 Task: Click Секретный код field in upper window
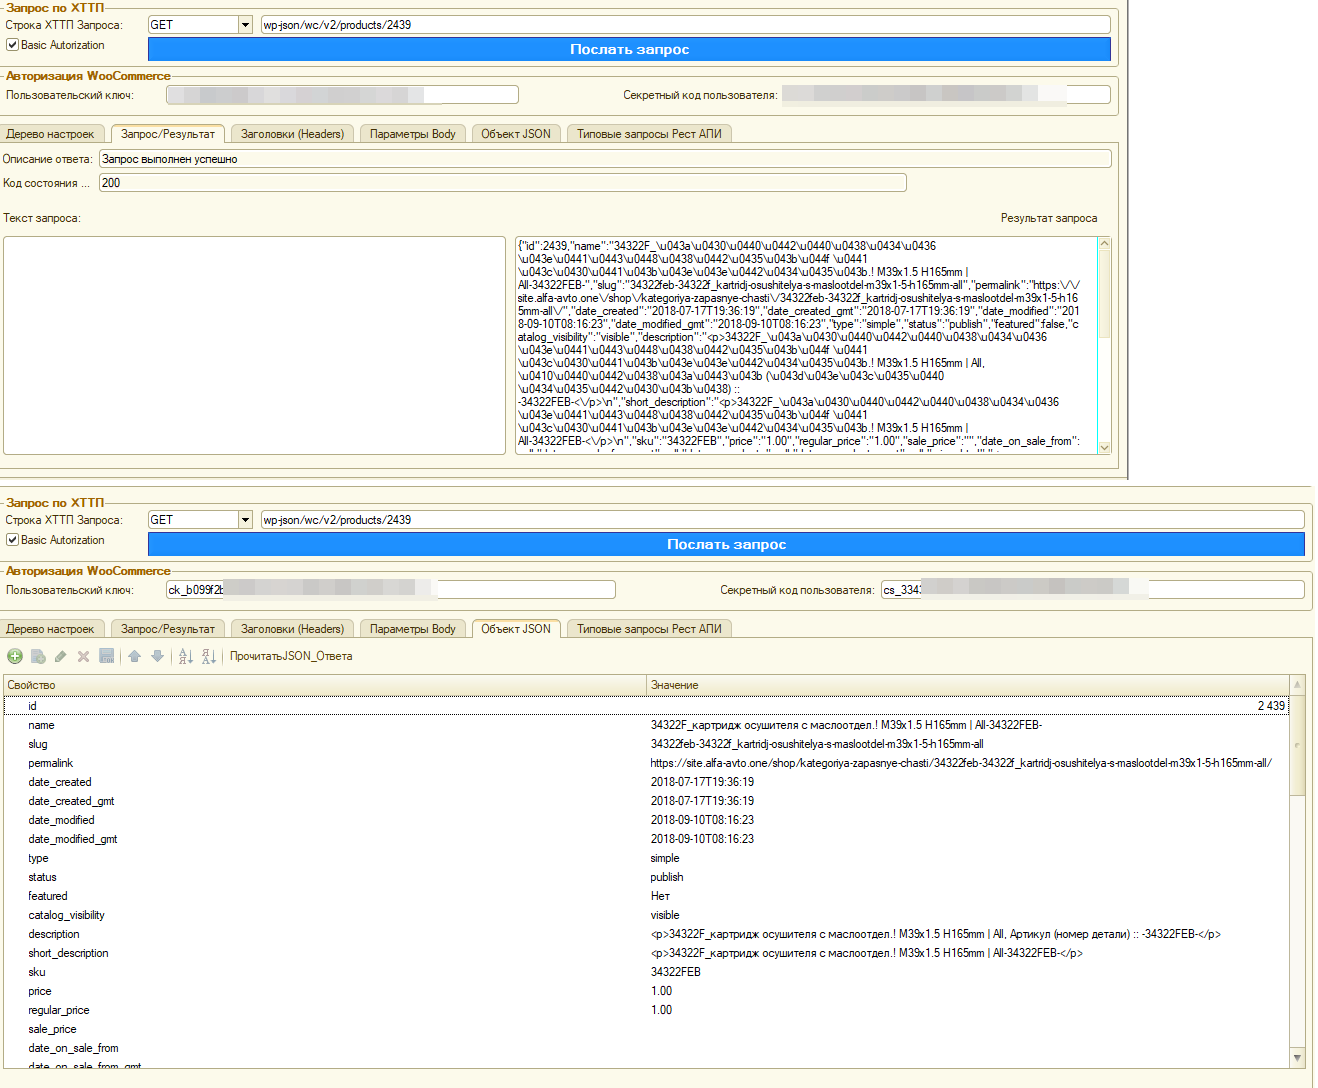tap(946, 95)
